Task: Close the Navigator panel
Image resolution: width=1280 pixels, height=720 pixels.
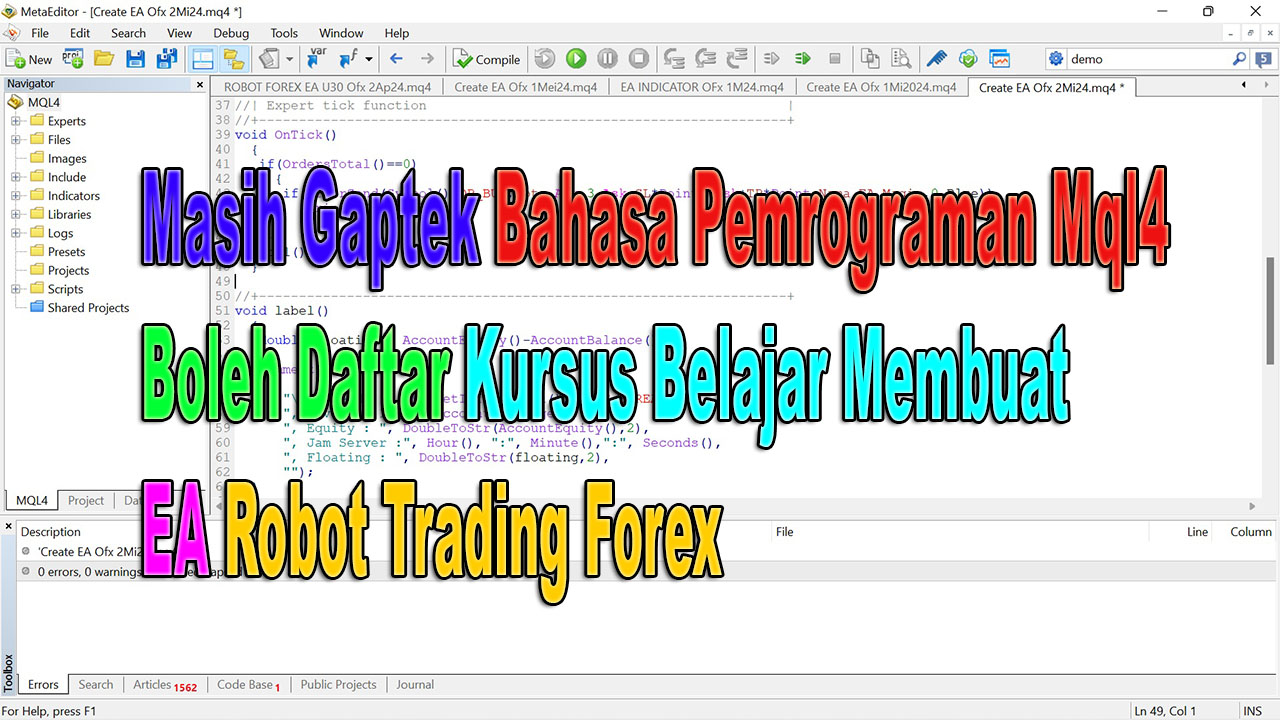Action: tap(199, 84)
